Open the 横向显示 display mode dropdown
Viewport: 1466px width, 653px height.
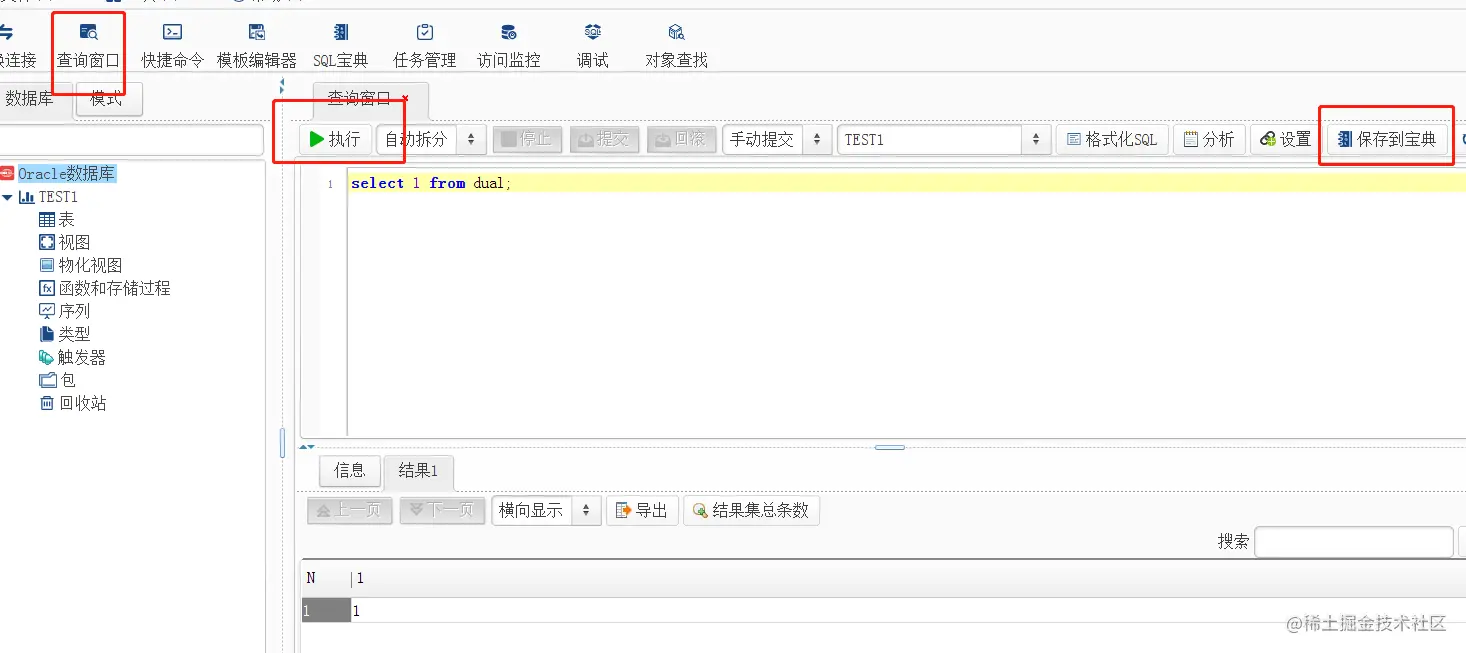click(546, 510)
